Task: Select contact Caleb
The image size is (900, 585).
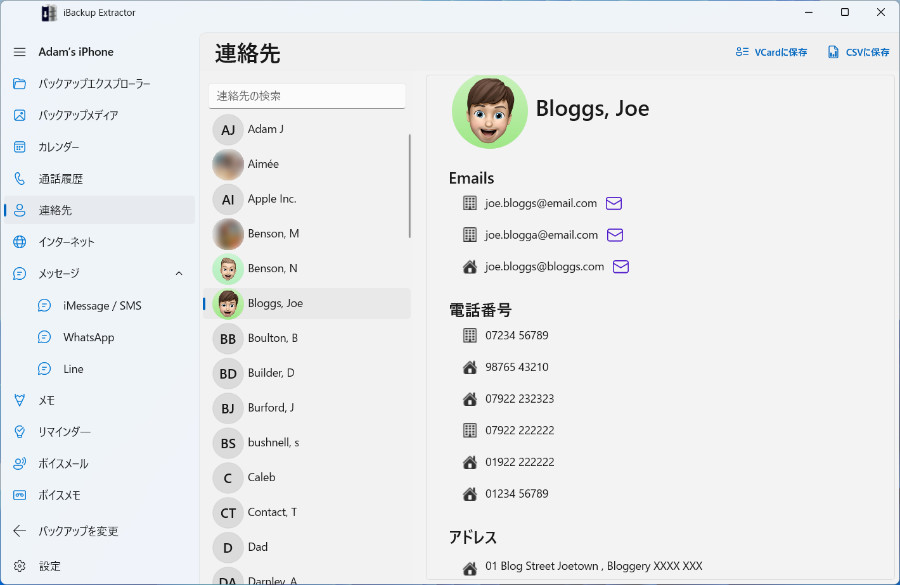Action: click(307, 478)
